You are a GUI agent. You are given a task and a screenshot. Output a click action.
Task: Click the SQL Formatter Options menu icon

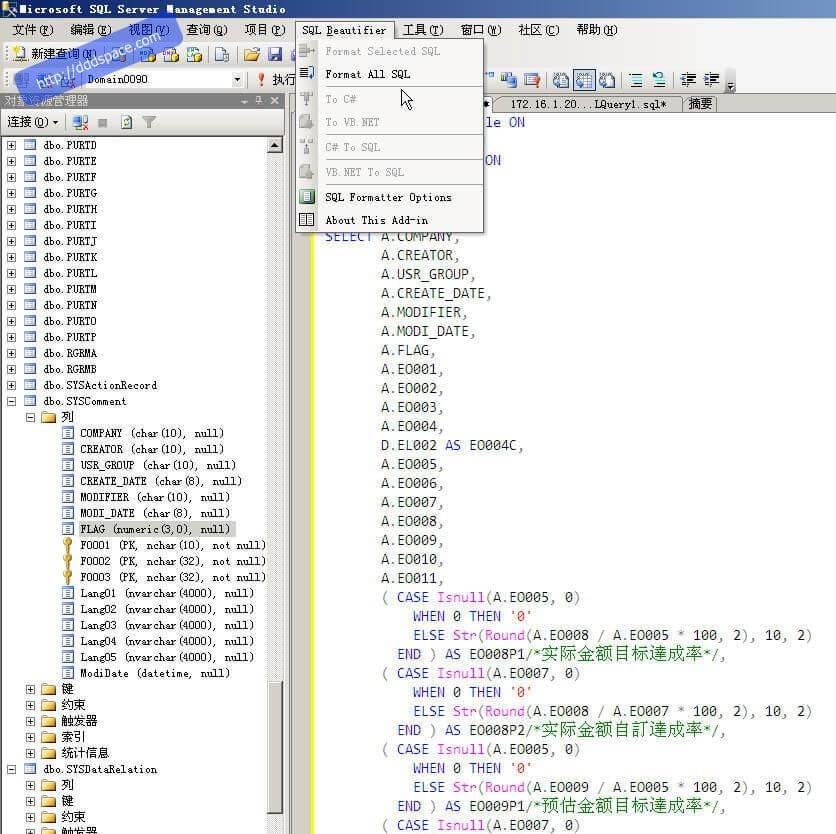click(x=307, y=197)
